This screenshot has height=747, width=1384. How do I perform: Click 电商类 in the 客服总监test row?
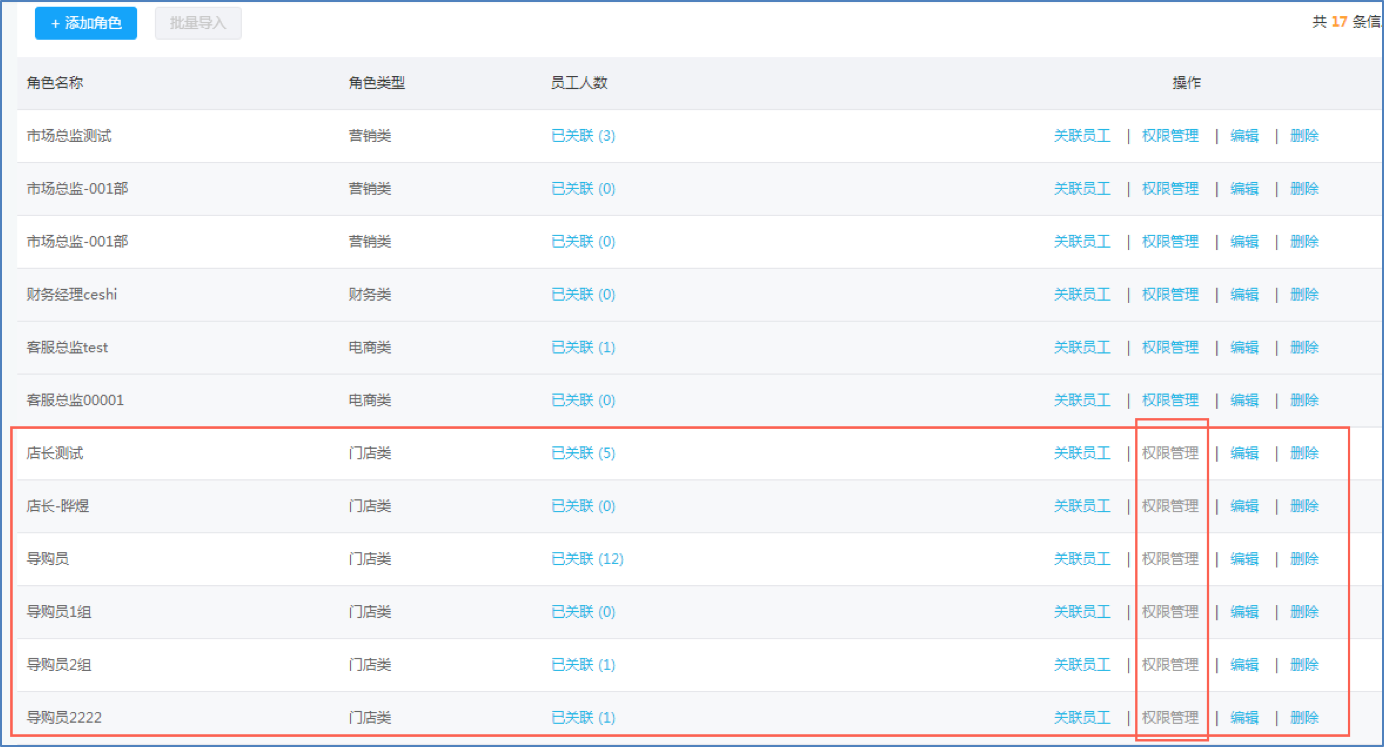click(x=370, y=348)
